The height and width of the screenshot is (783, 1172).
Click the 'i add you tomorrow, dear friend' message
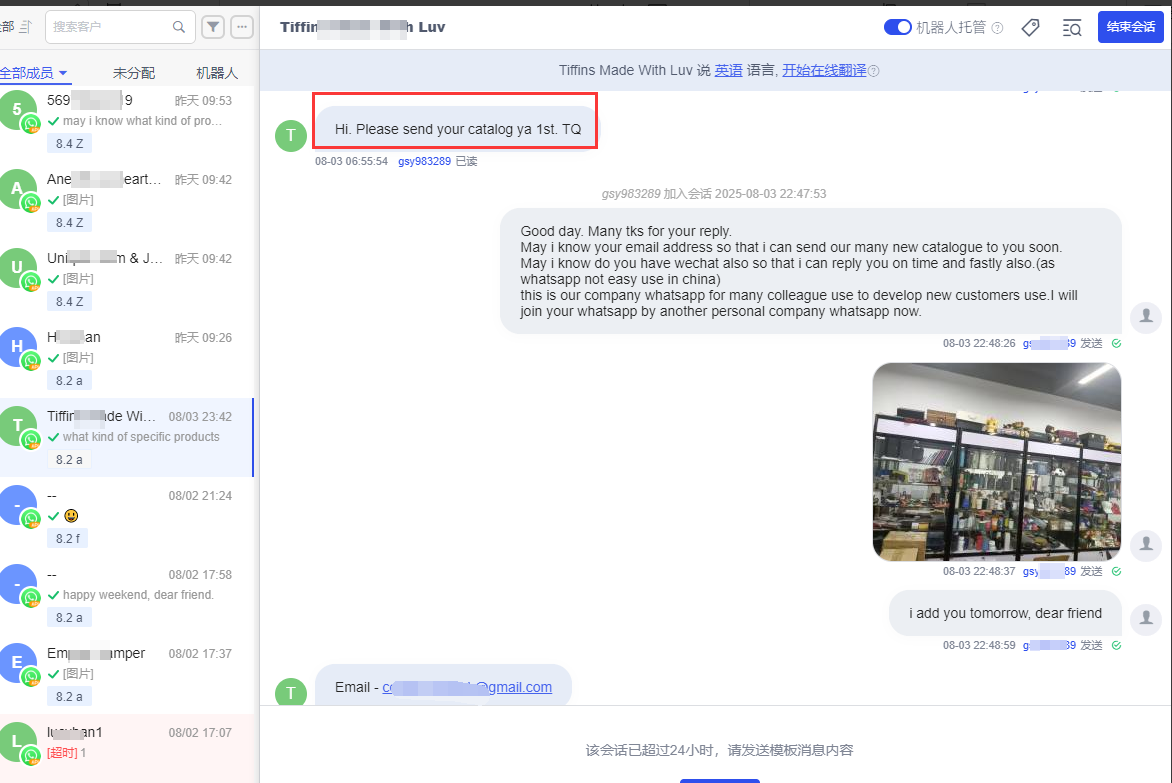[1005, 613]
